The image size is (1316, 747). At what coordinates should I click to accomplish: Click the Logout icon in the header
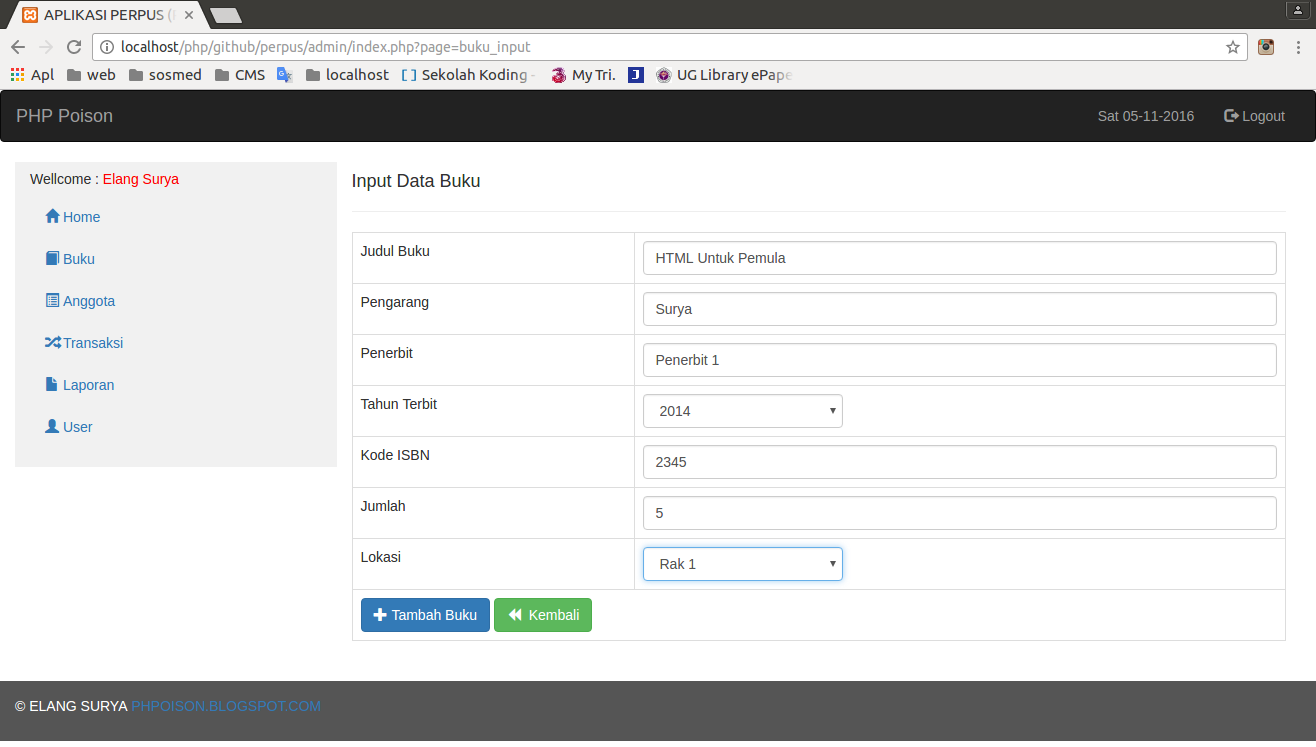tap(1231, 115)
